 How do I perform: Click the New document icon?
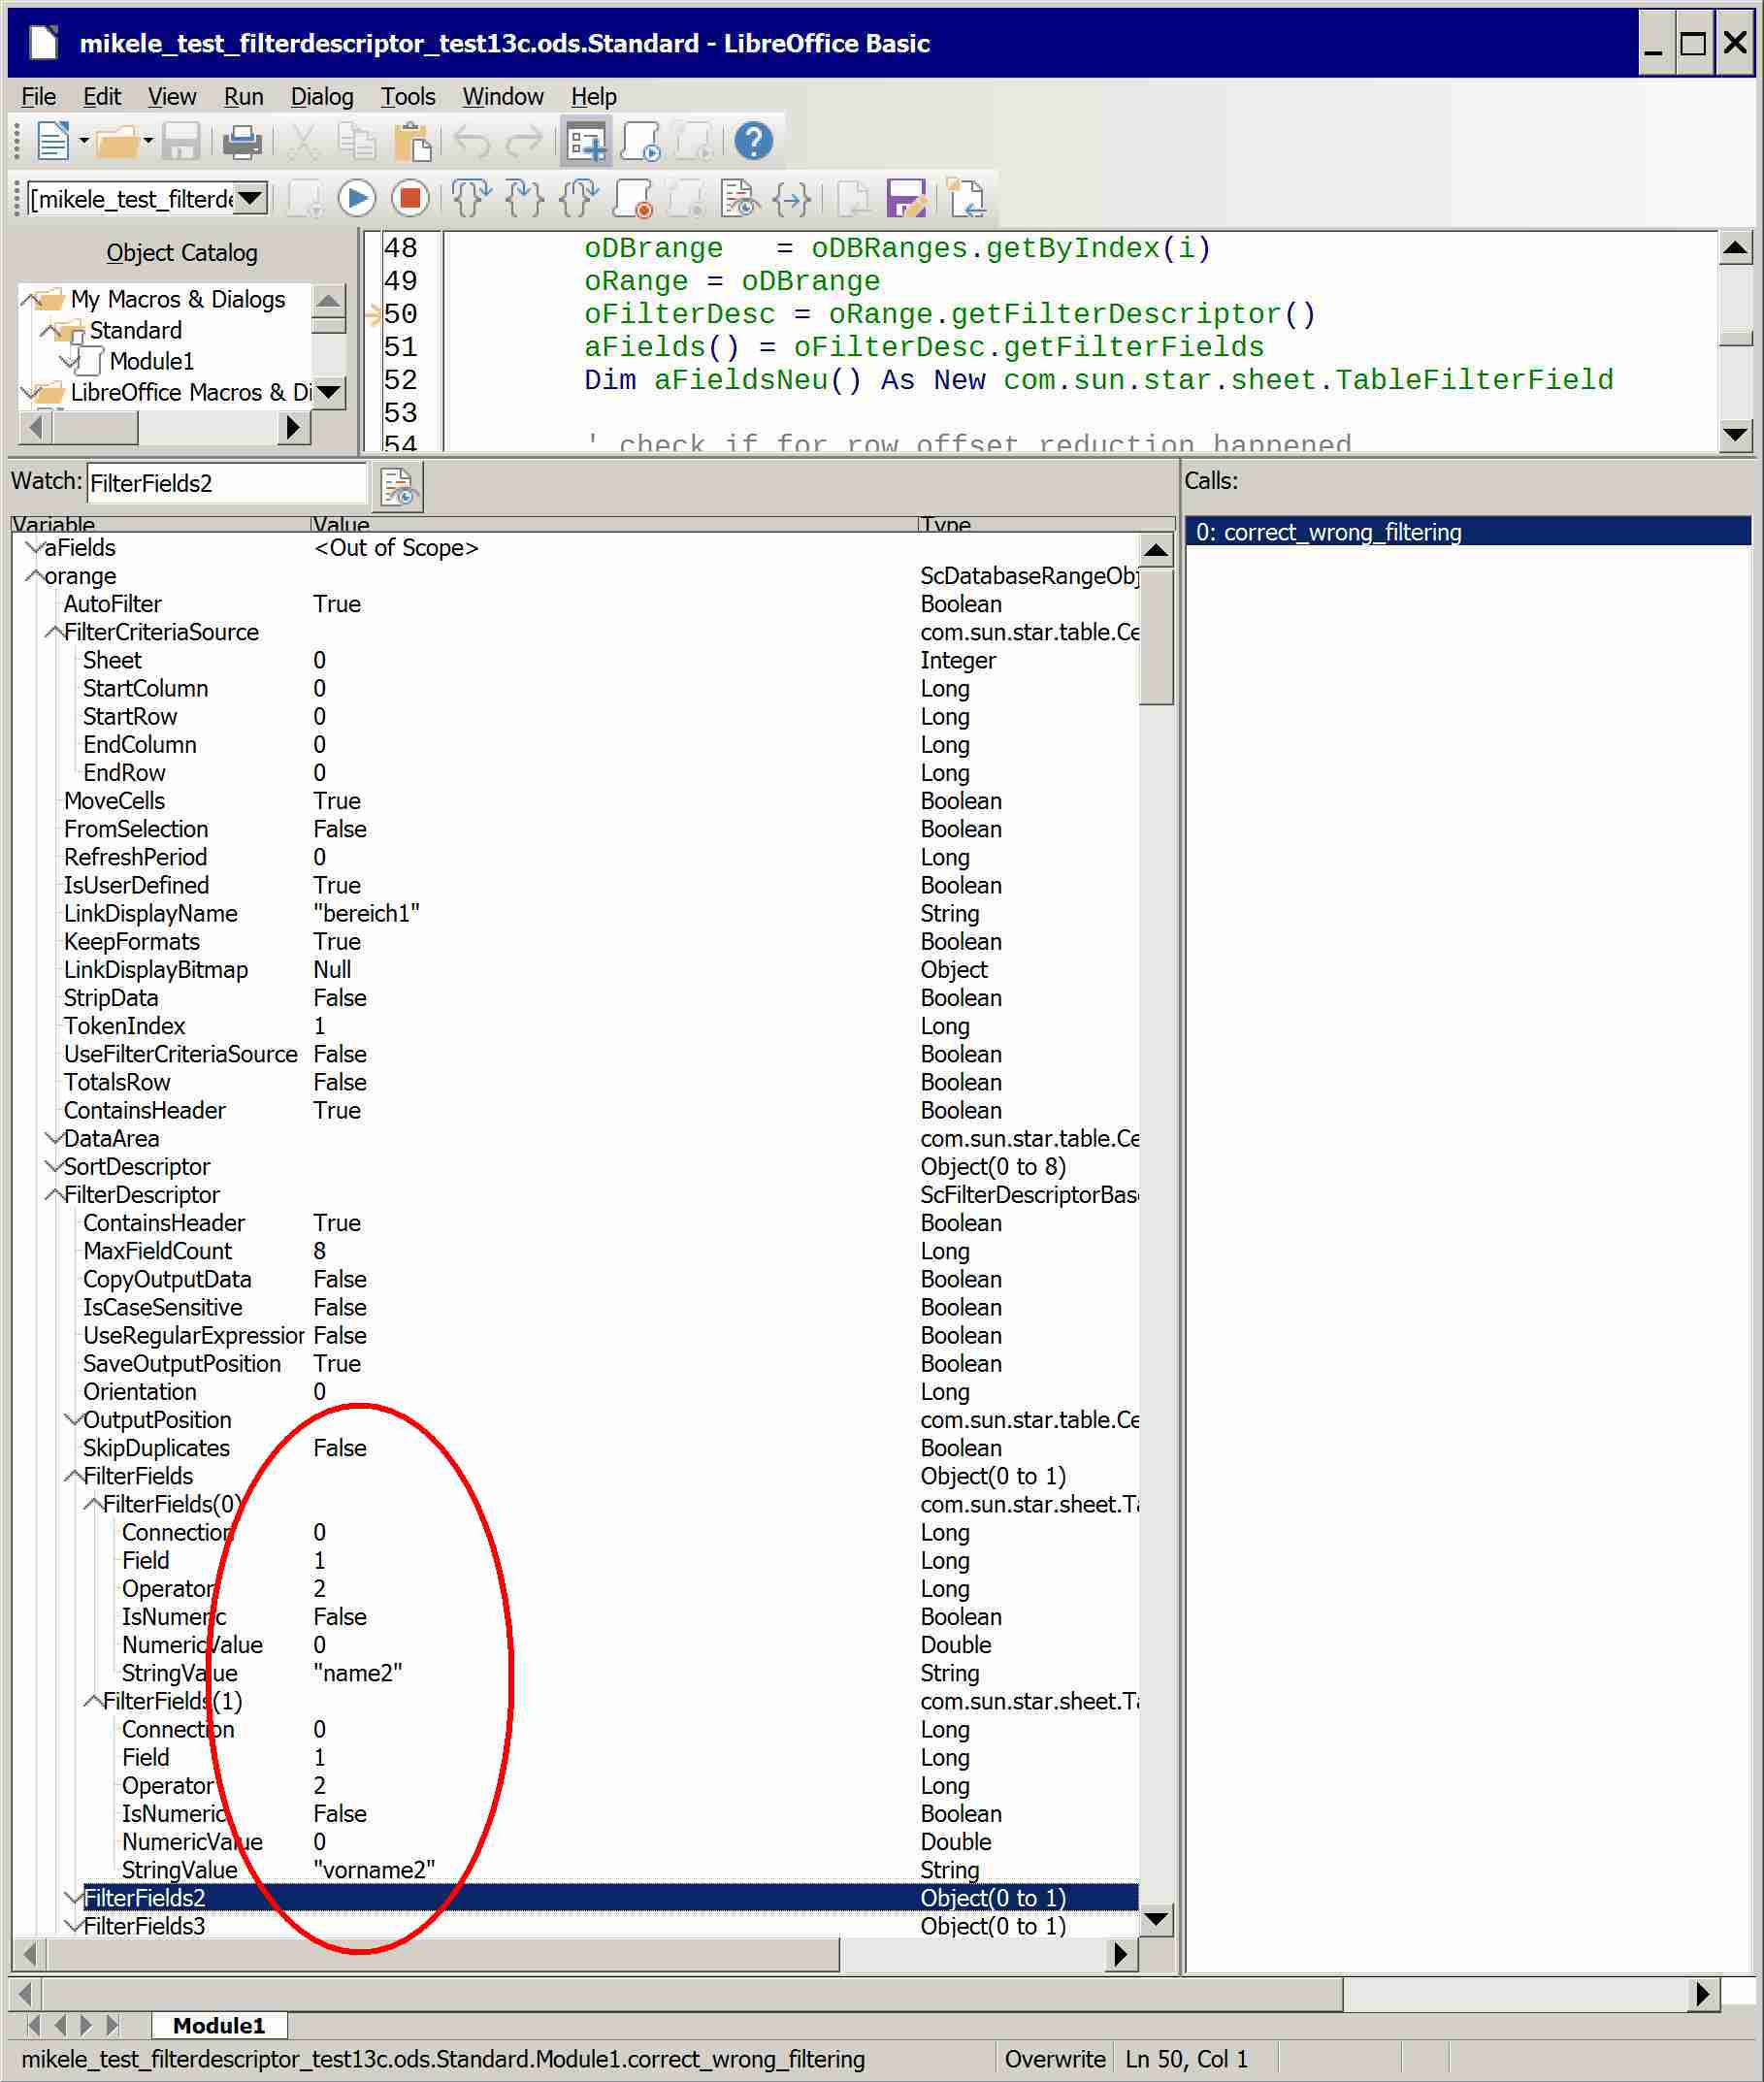[52, 141]
